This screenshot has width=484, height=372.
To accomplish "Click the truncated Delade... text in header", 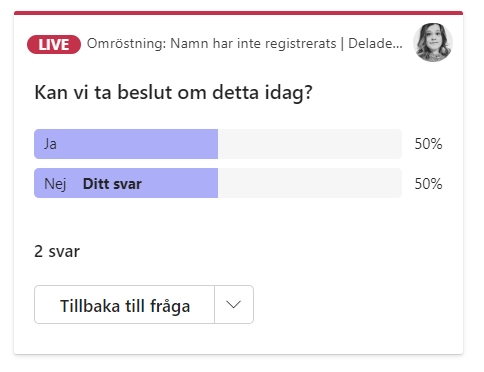I will 375,43.
